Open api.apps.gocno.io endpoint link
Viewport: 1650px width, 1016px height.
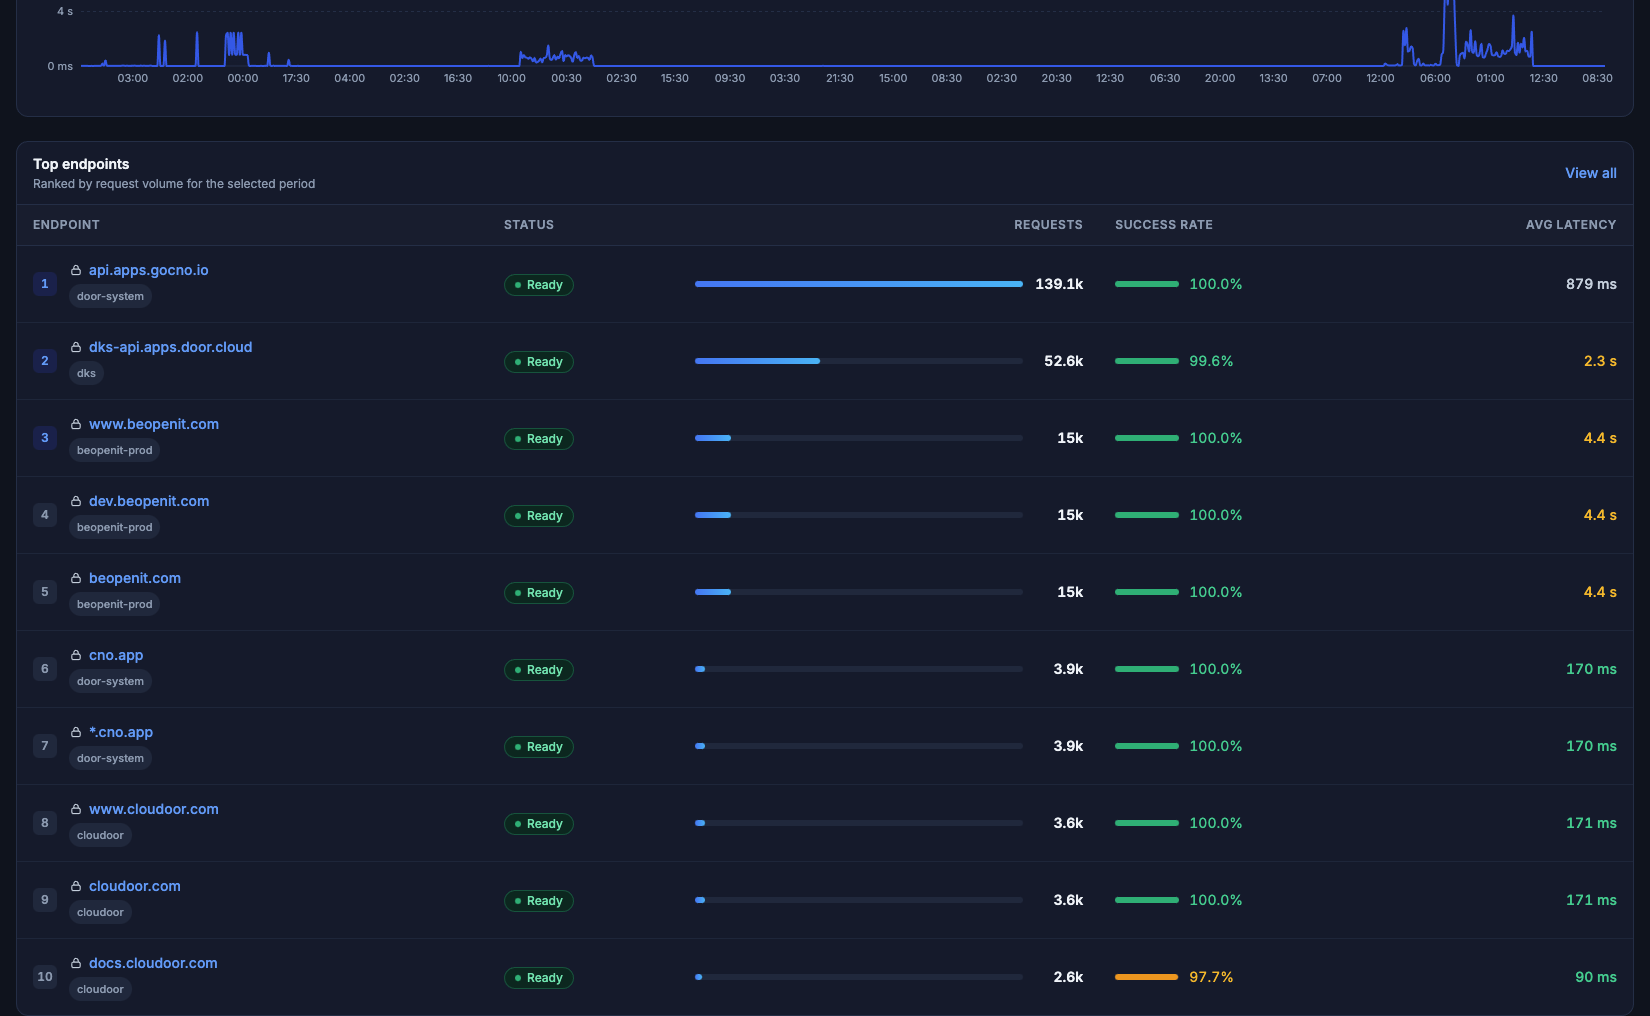149,270
